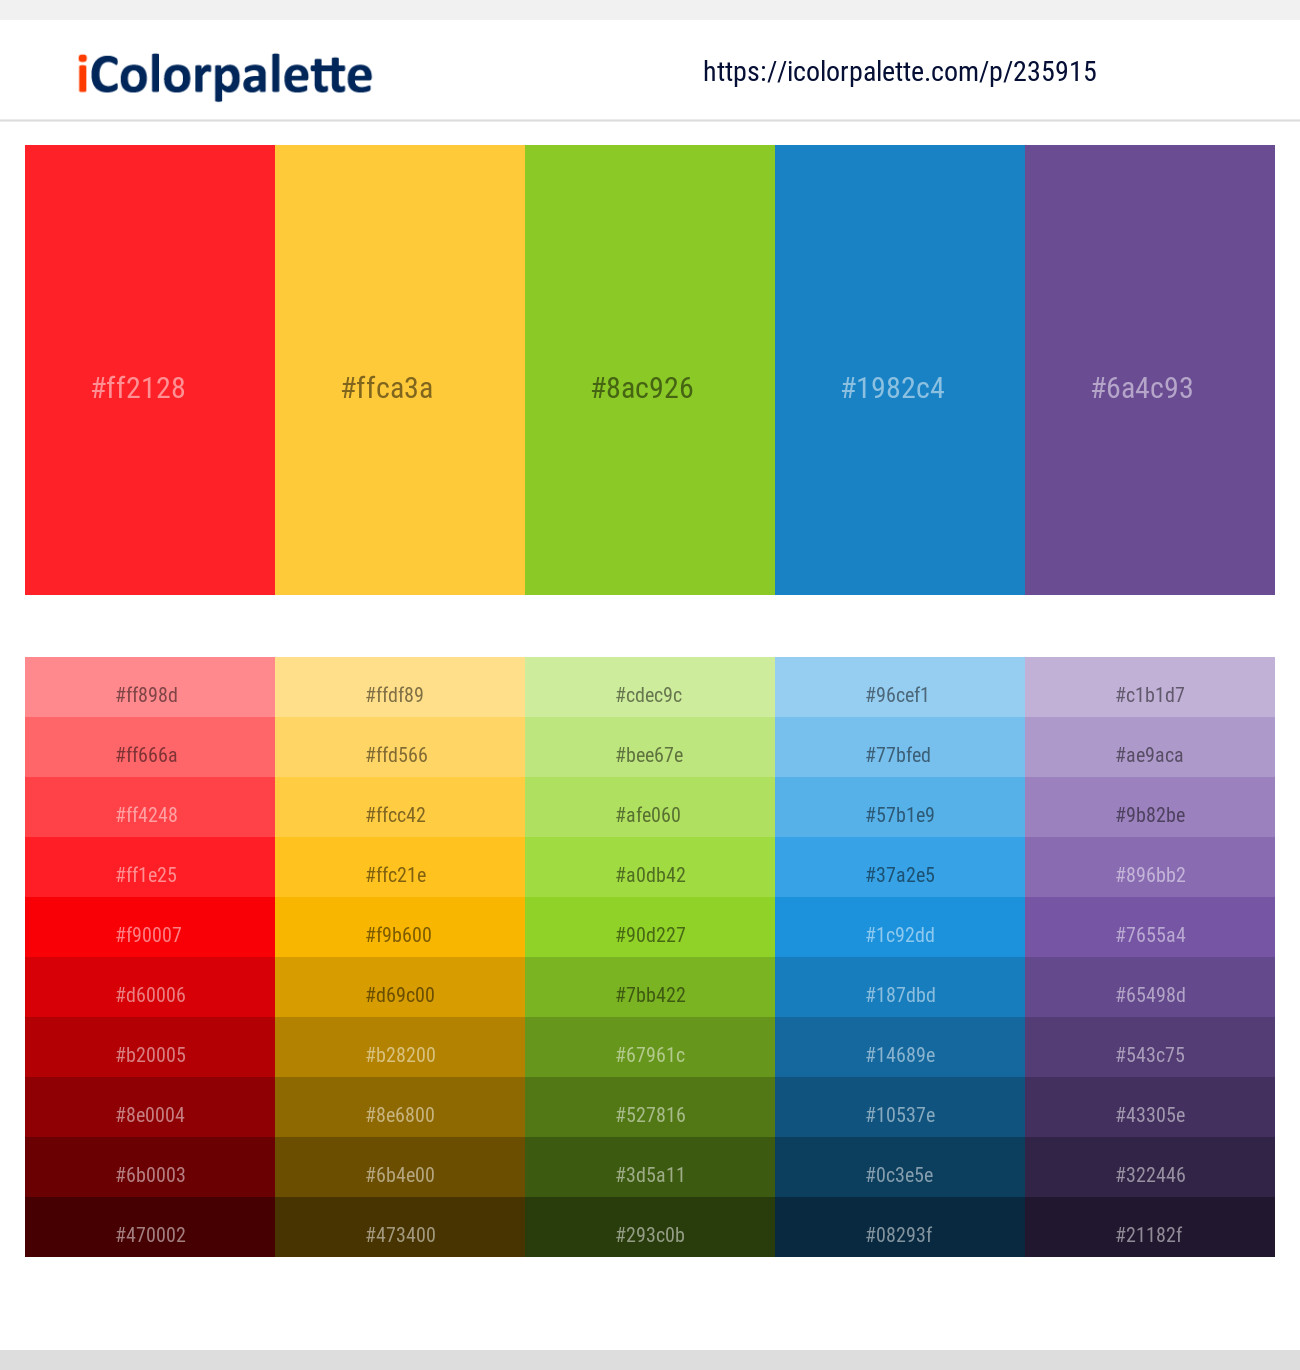Select the amber #f9b600 shade

pyautogui.click(x=400, y=927)
